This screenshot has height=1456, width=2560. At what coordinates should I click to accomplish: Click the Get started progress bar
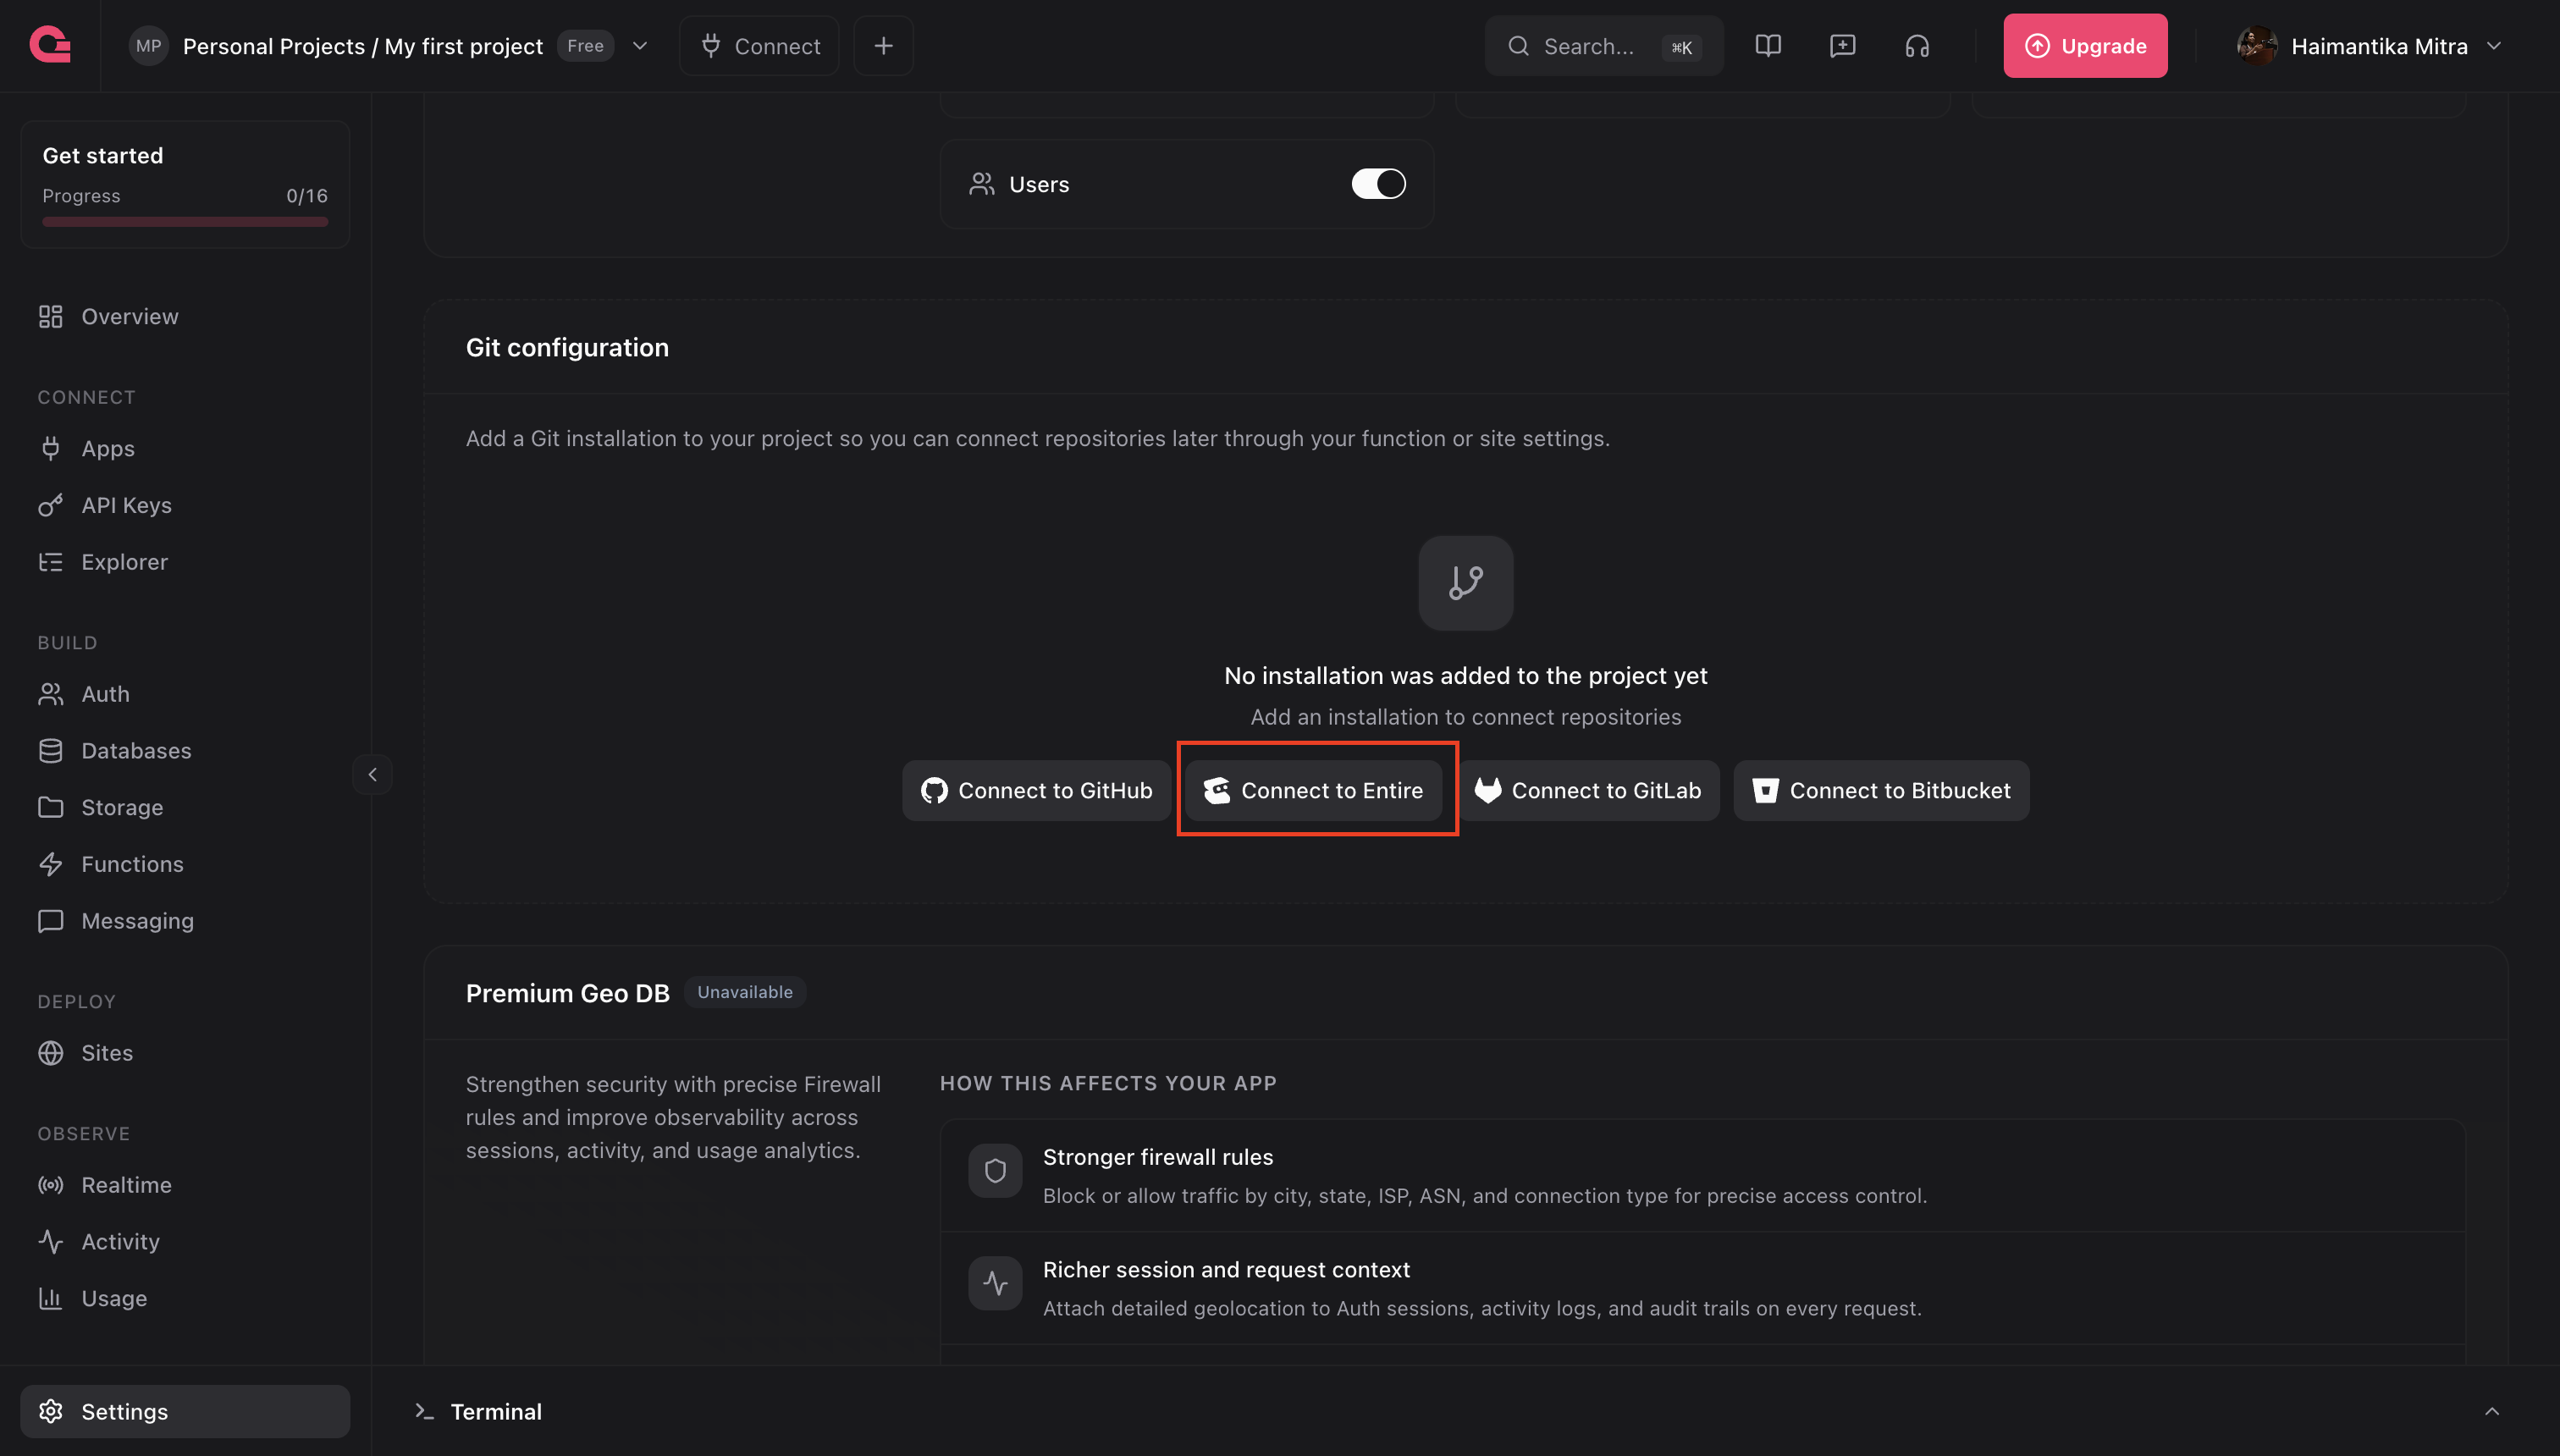click(x=185, y=222)
